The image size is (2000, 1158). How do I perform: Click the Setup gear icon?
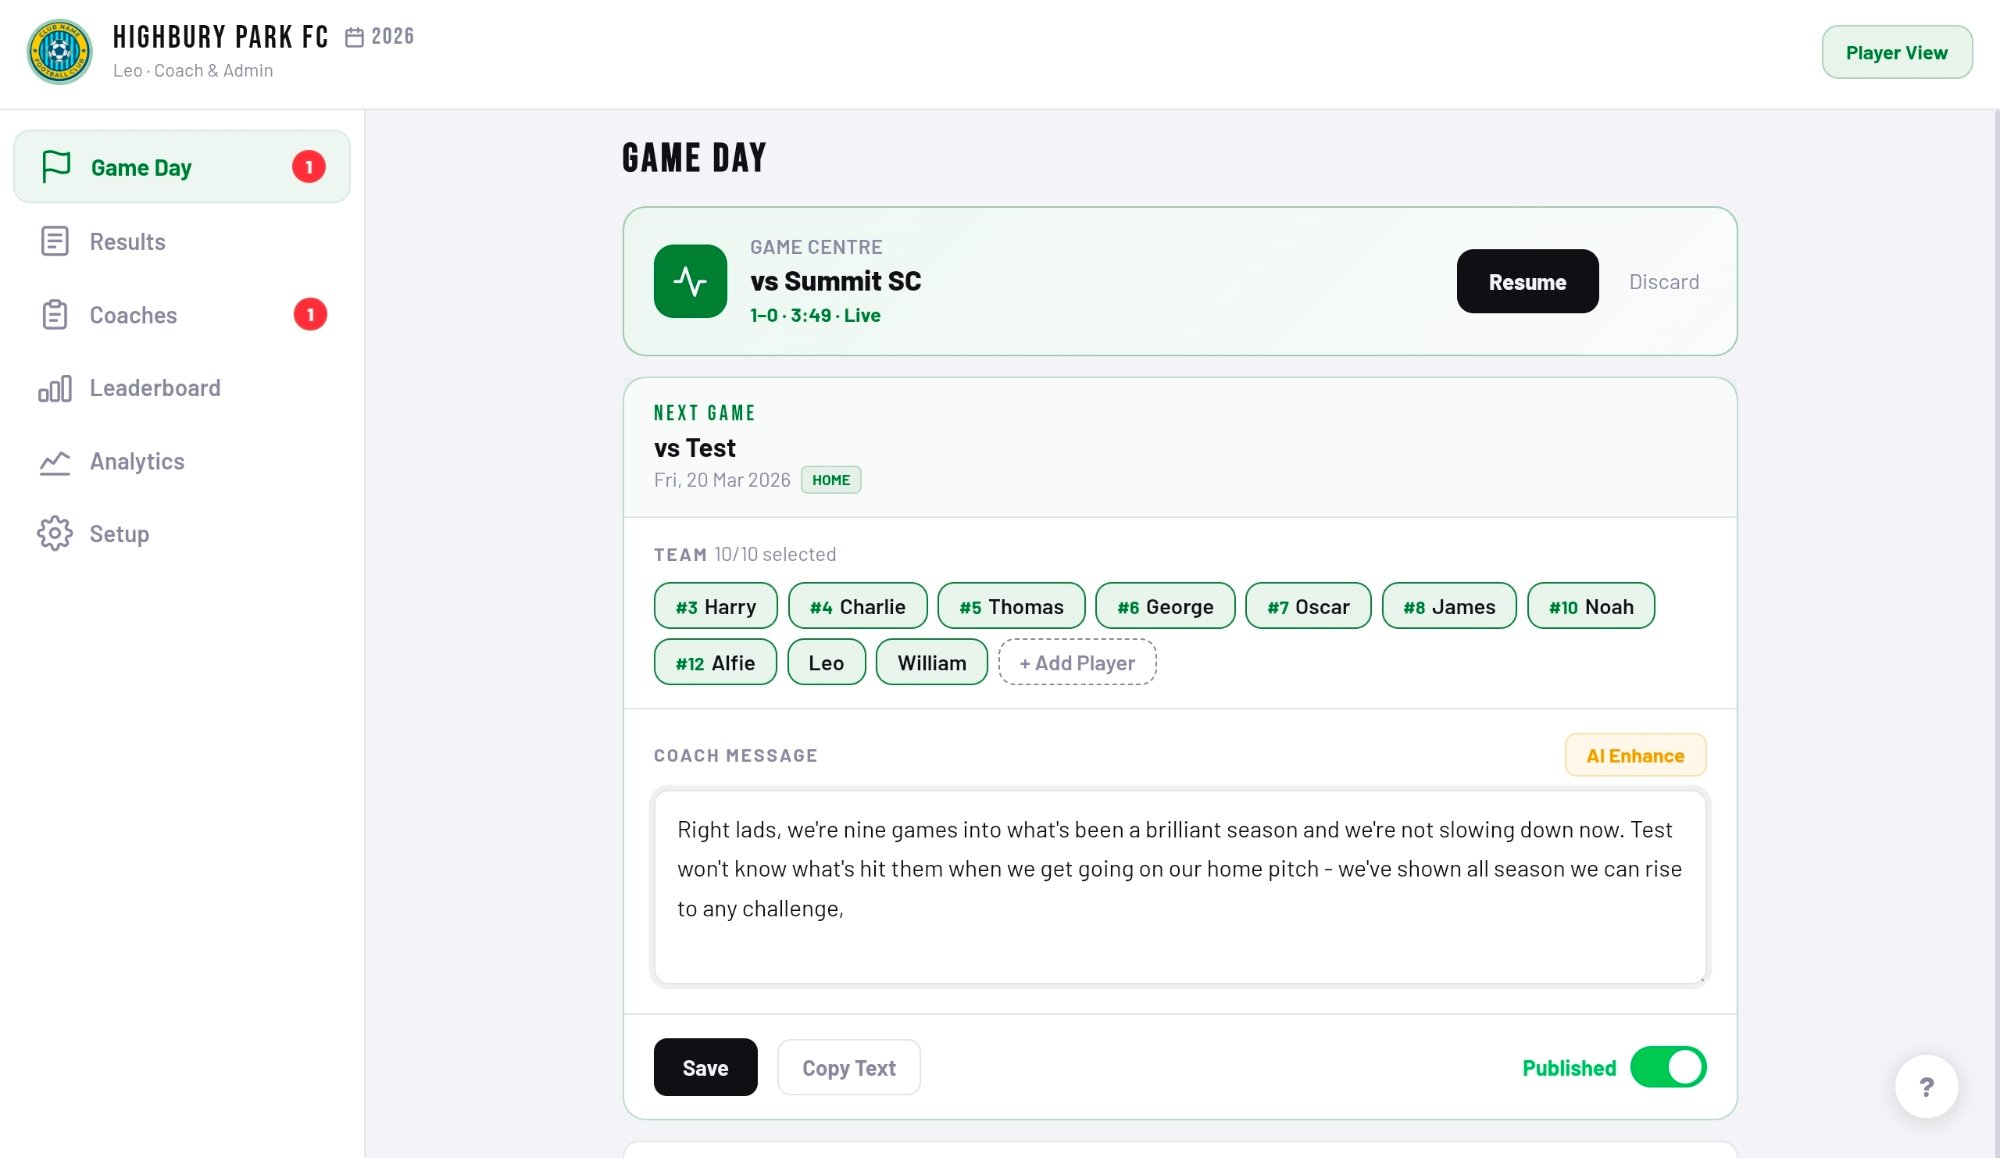[55, 534]
